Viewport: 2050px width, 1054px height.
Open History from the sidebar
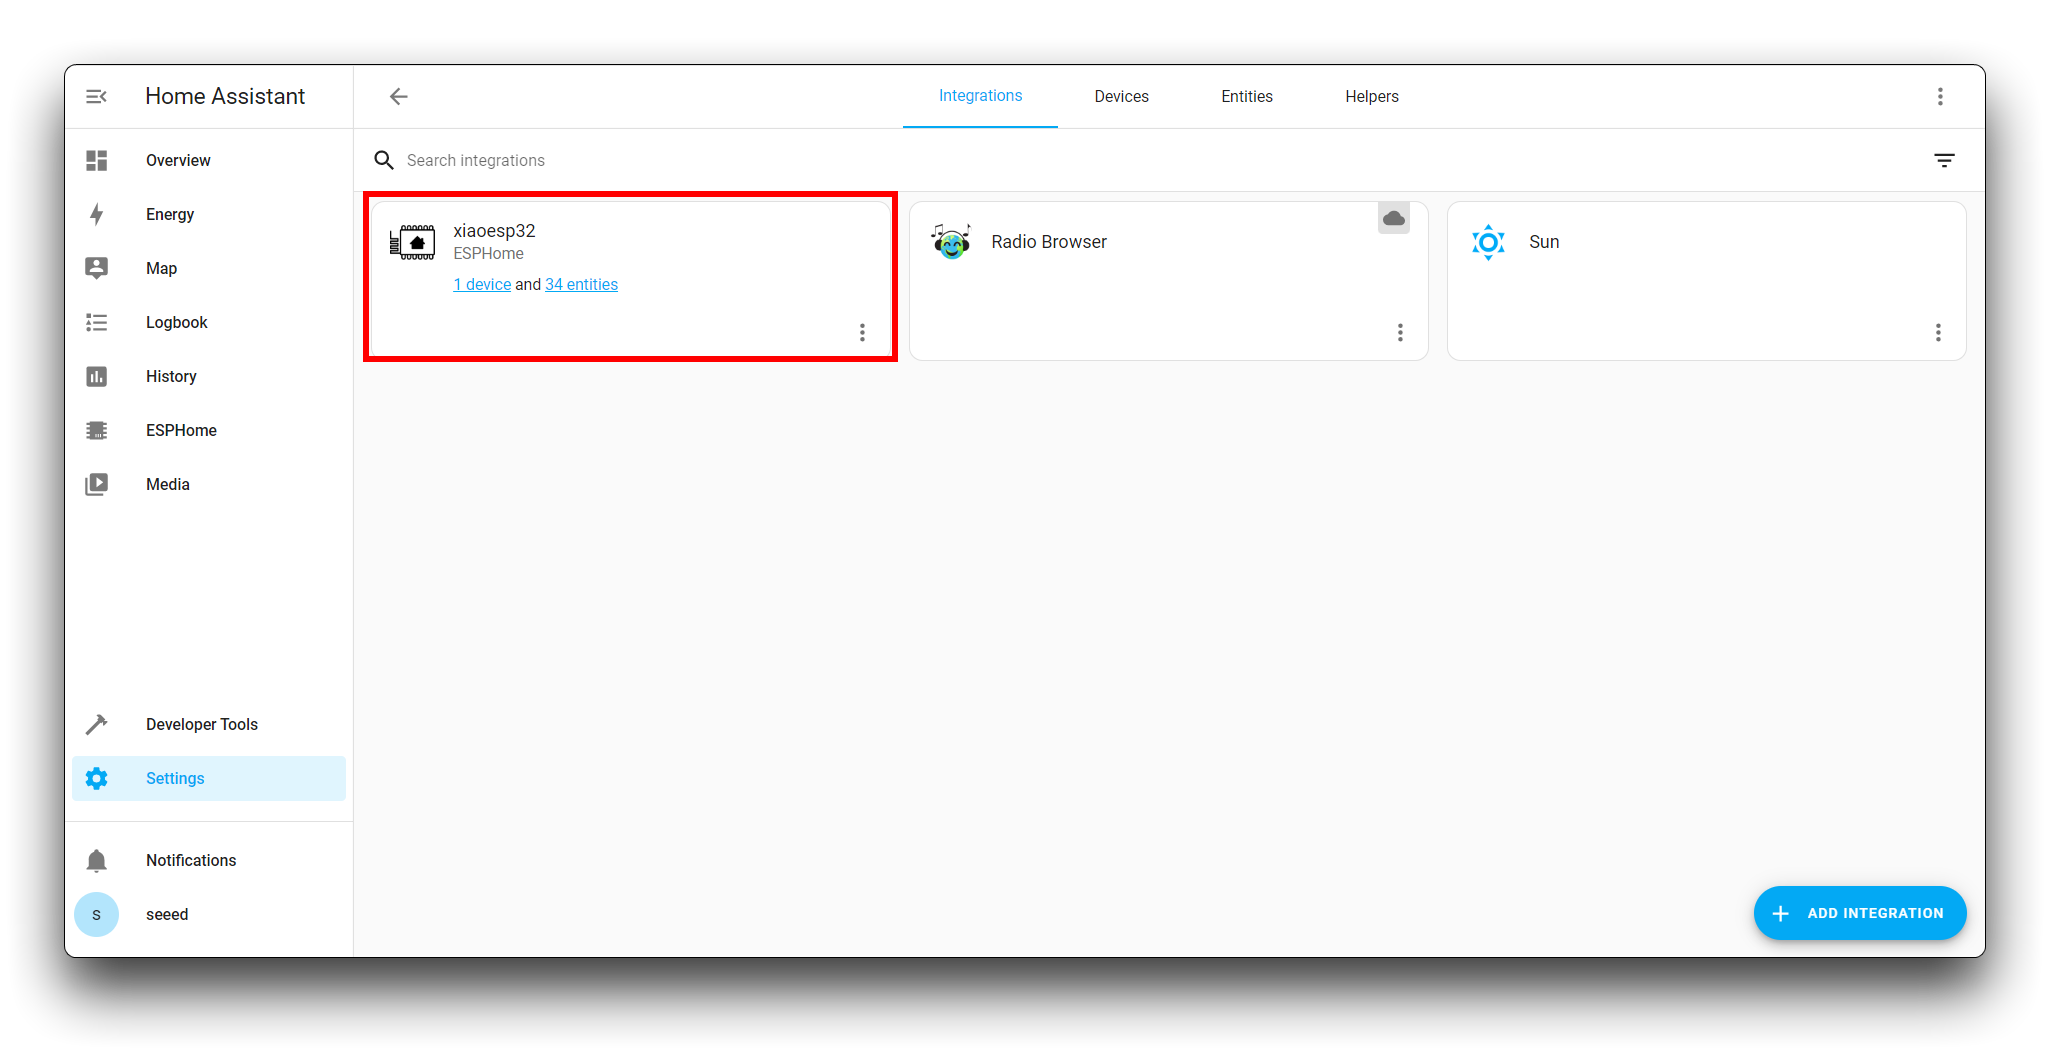click(x=209, y=376)
